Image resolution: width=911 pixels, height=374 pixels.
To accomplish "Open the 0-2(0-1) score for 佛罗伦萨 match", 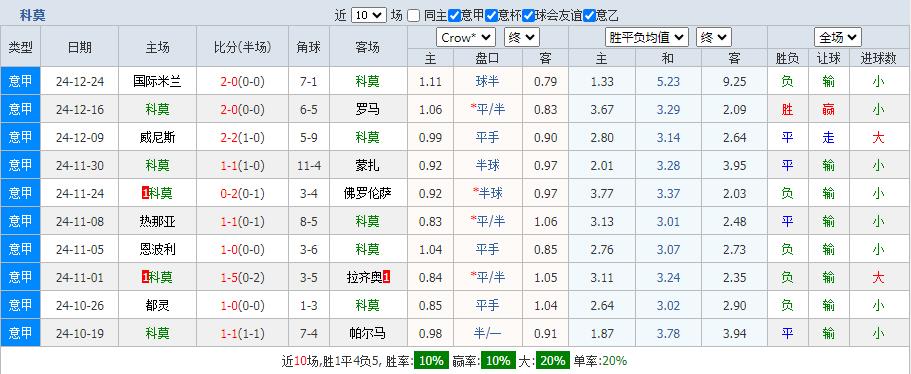I will (242, 193).
